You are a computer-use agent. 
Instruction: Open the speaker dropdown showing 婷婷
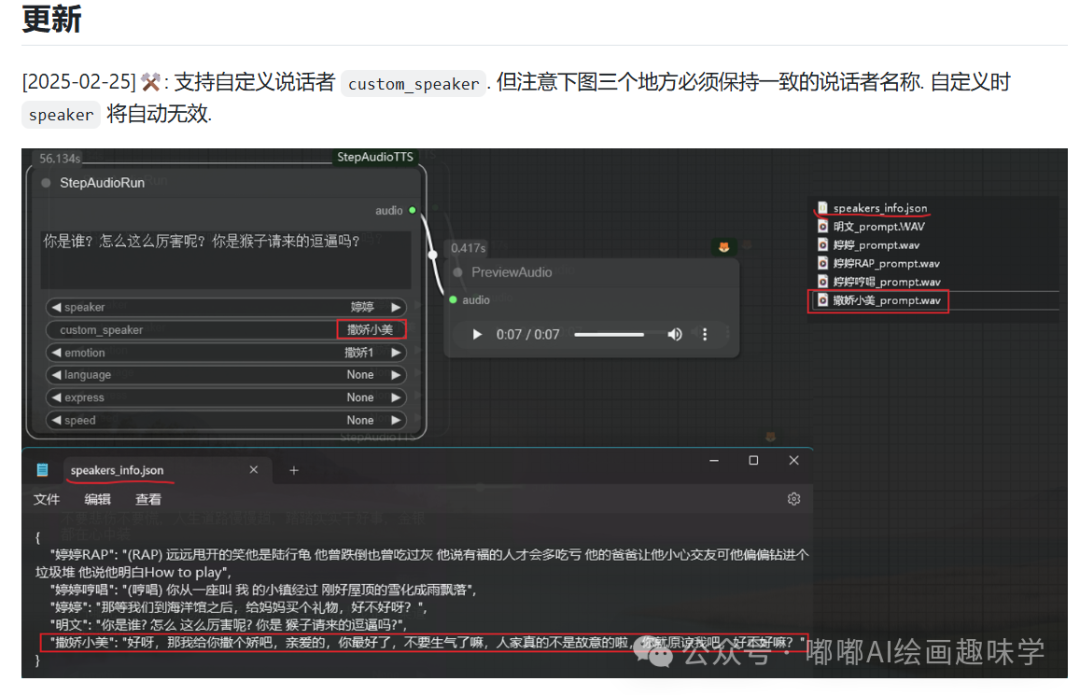click(x=226, y=307)
